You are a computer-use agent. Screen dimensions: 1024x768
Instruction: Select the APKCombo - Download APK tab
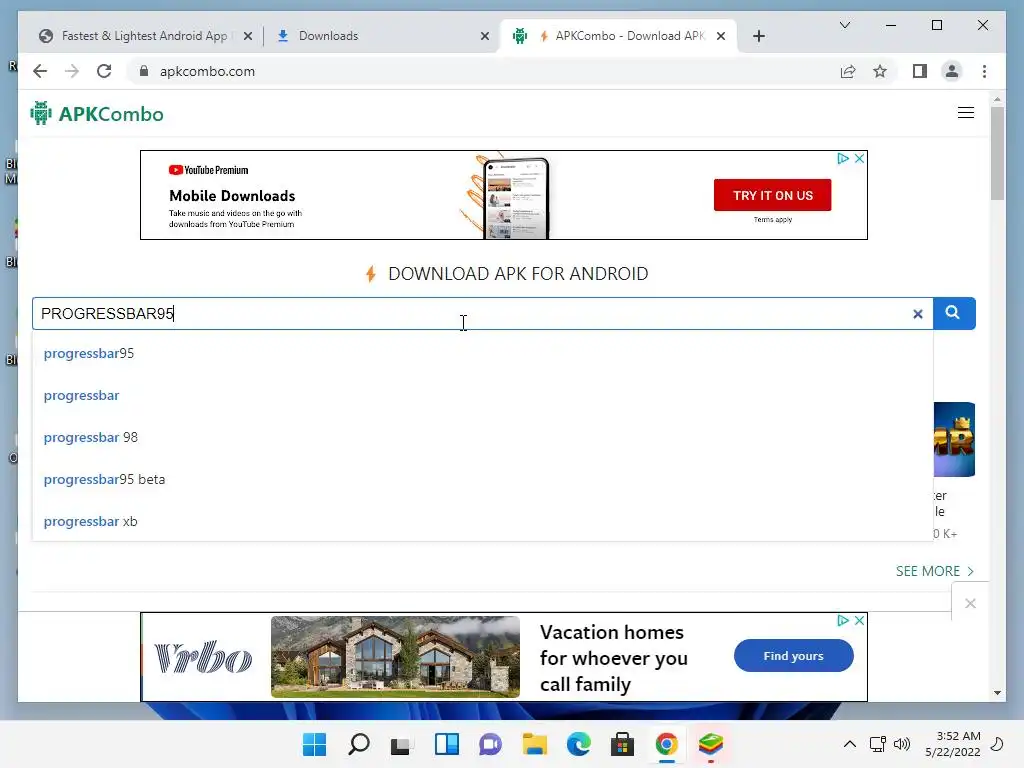pos(619,36)
